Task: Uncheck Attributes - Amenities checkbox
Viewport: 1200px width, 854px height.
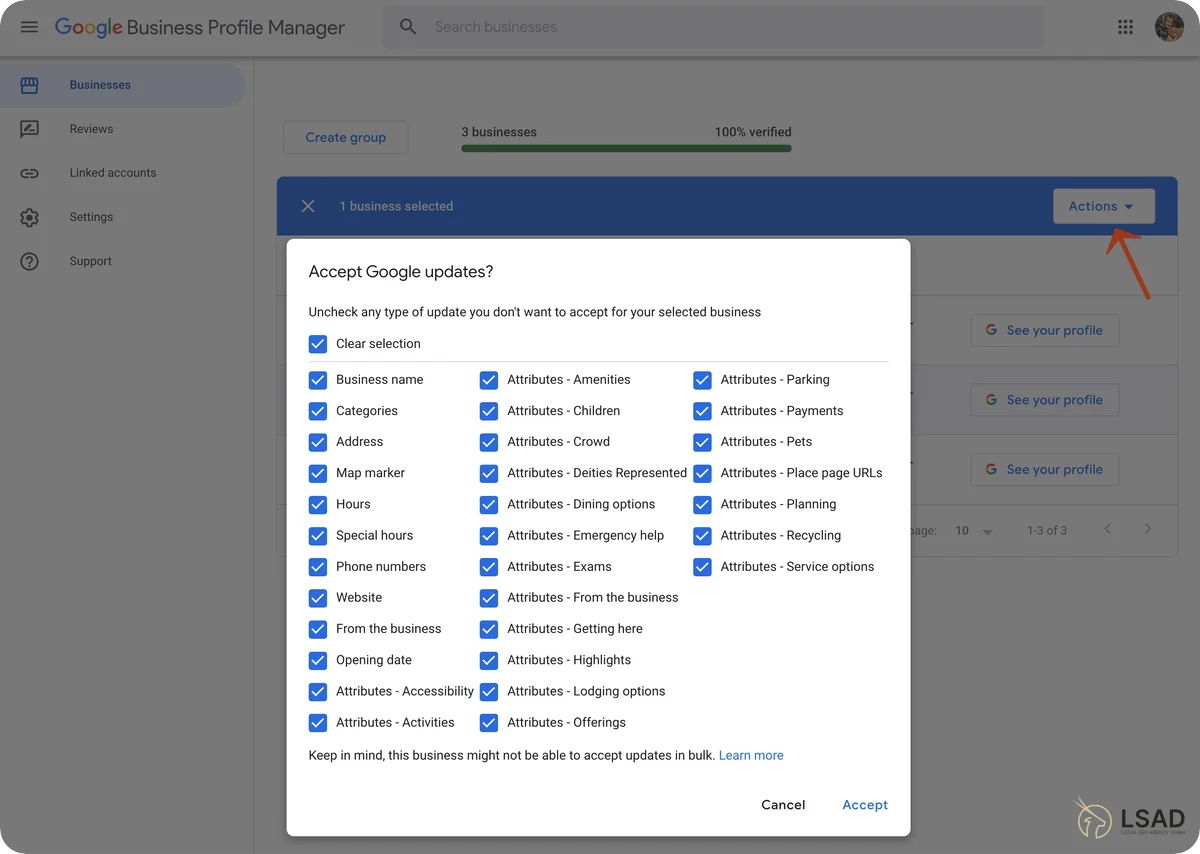Action: tap(489, 380)
